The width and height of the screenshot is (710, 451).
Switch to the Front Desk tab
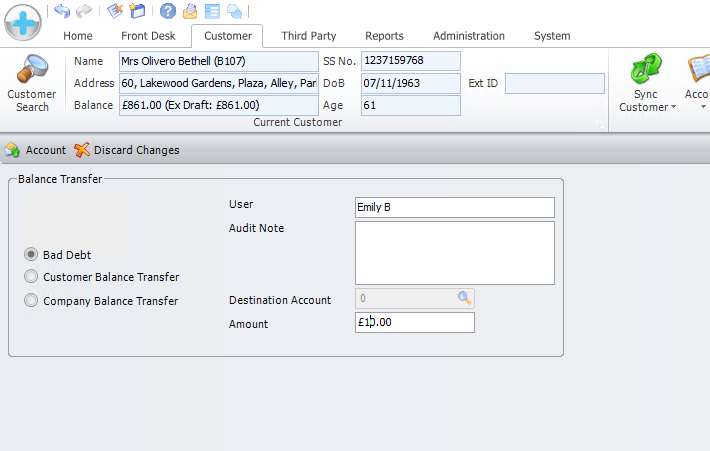coord(149,36)
